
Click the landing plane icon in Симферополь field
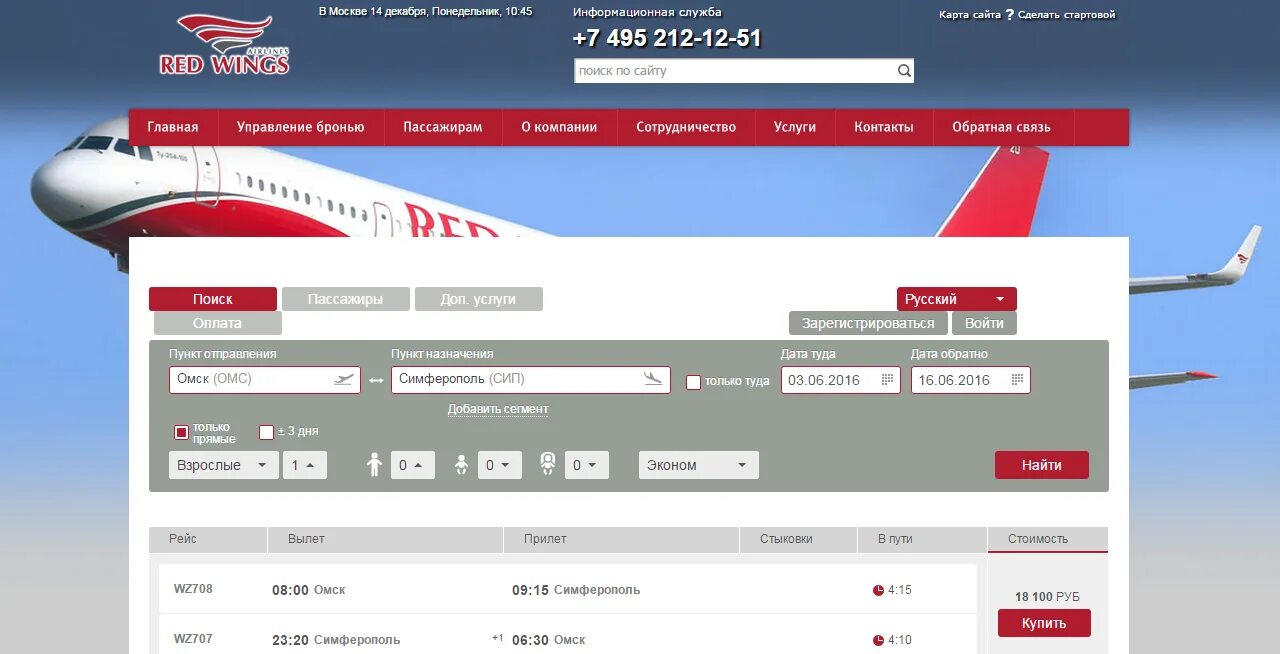click(653, 379)
